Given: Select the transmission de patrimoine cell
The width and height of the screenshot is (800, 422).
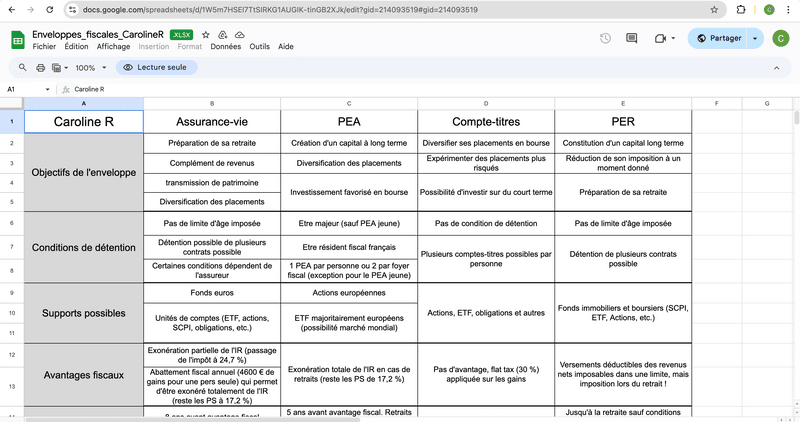Looking at the screenshot, I should click(x=212, y=183).
